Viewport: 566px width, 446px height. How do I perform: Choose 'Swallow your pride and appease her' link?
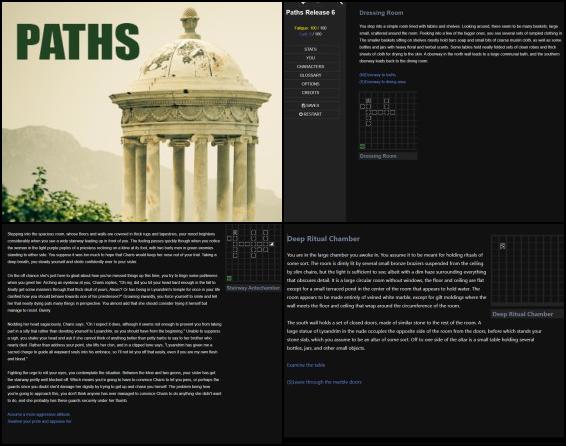(39, 421)
